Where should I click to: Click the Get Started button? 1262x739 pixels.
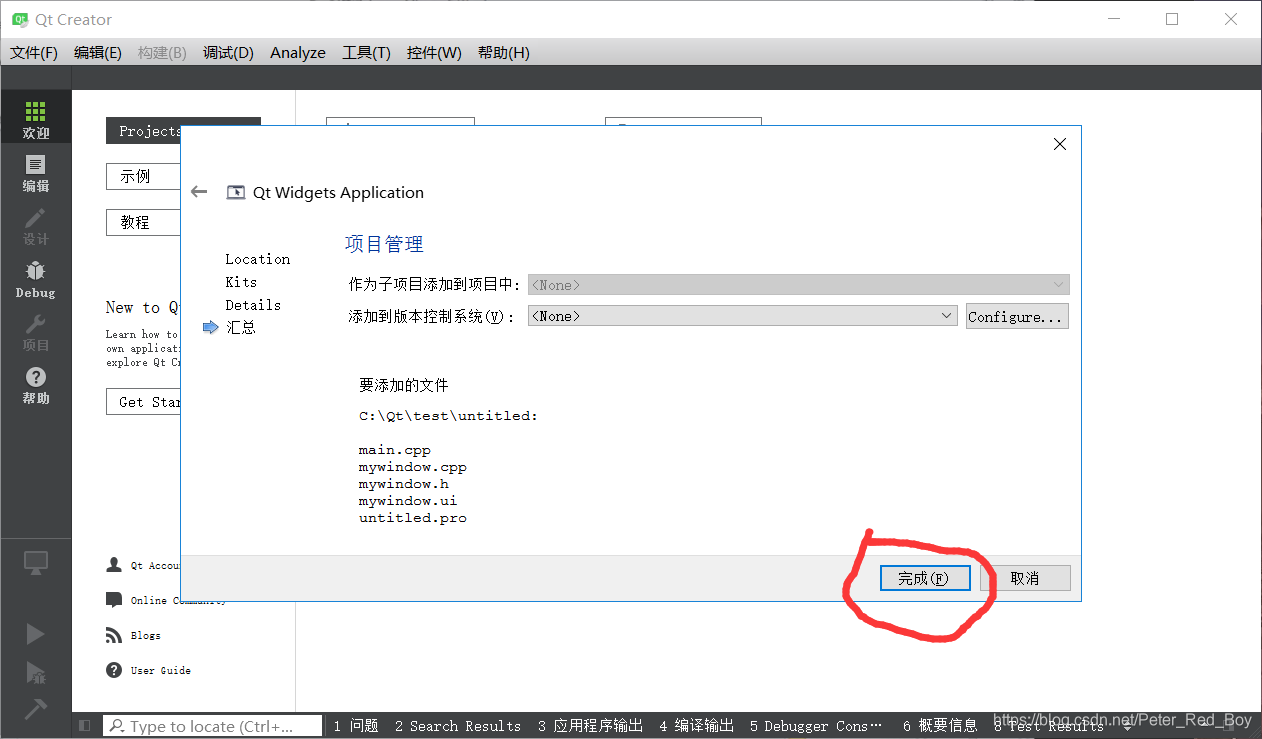click(143, 402)
